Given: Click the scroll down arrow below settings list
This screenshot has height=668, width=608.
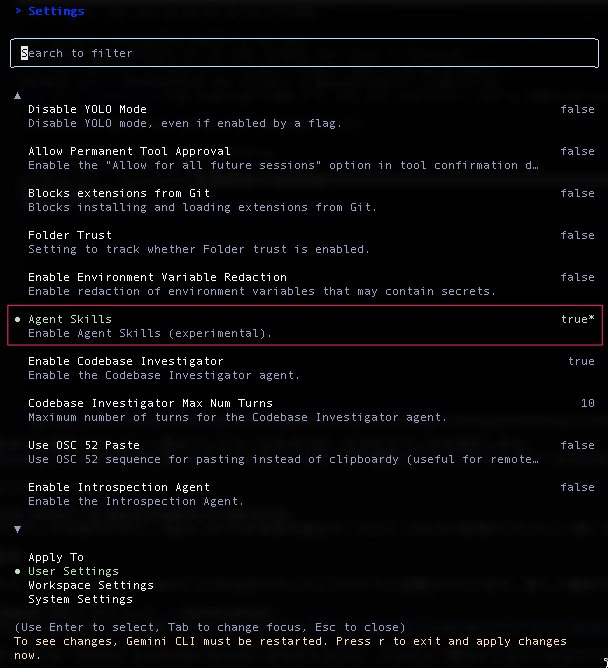Looking at the screenshot, I should point(17,529).
